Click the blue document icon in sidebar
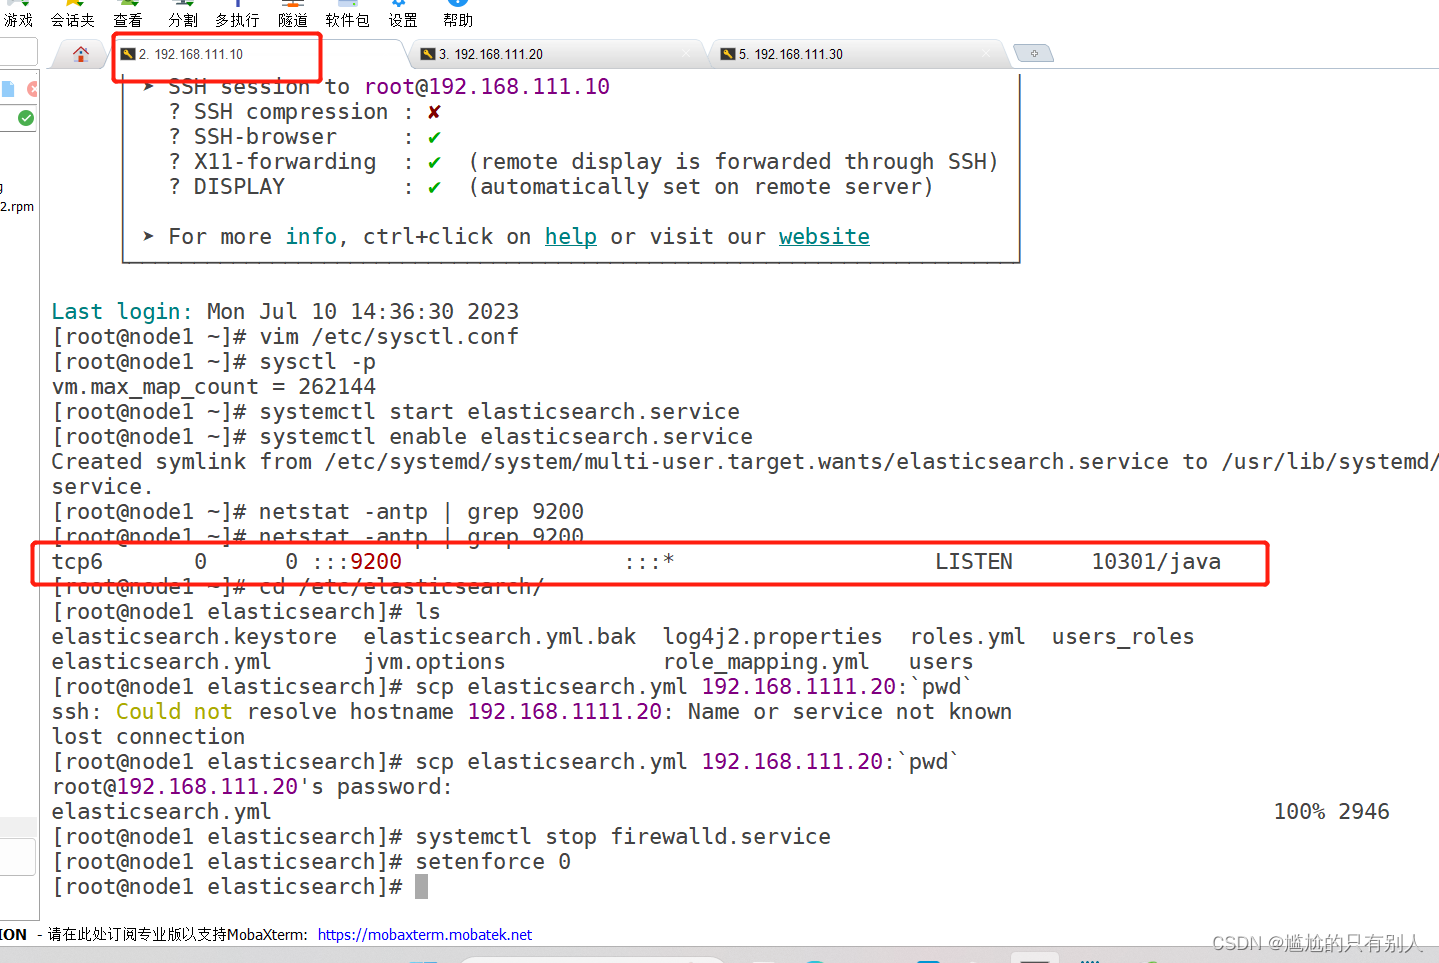This screenshot has height=963, width=1439. coord(8,89)
